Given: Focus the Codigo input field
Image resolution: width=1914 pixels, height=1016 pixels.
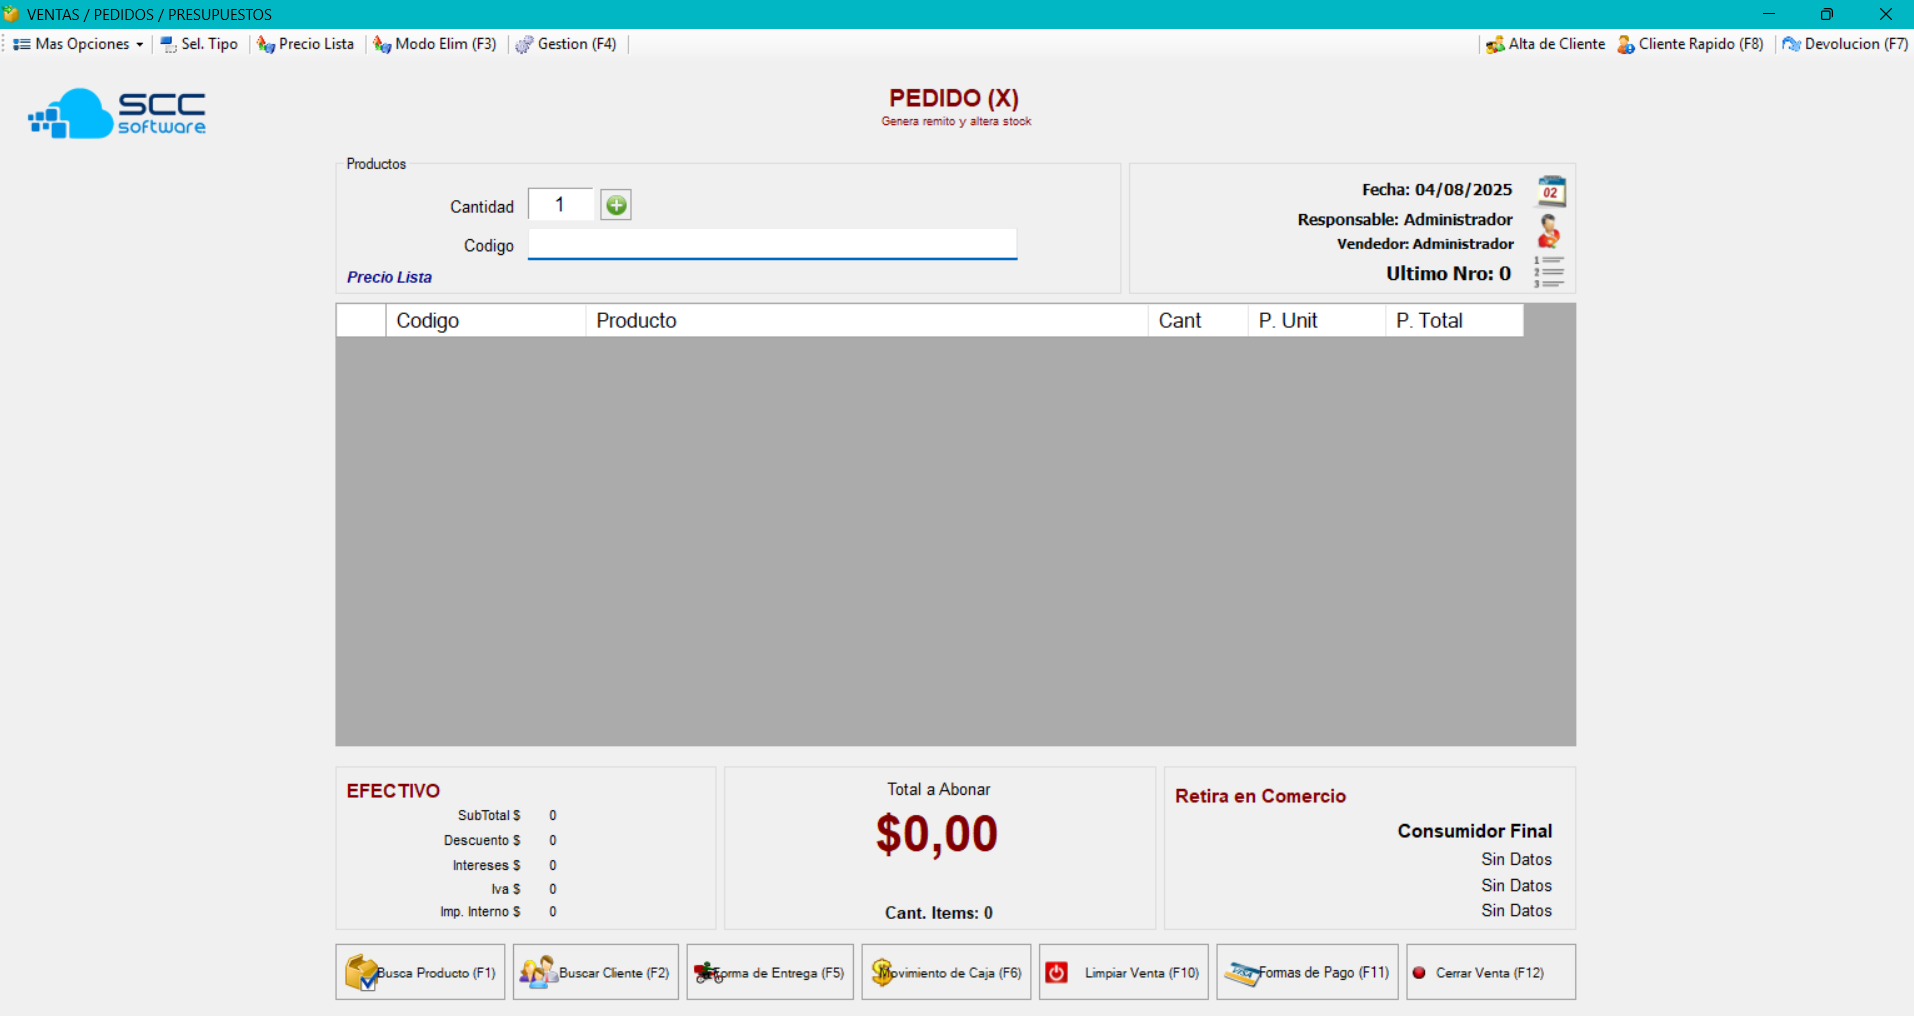Looking at the screenshot, I should coord(772,245).
